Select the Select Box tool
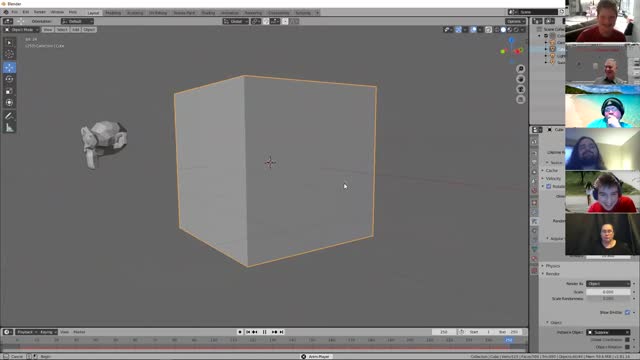Viewport: 640px width, 360px height. point(9,42)
